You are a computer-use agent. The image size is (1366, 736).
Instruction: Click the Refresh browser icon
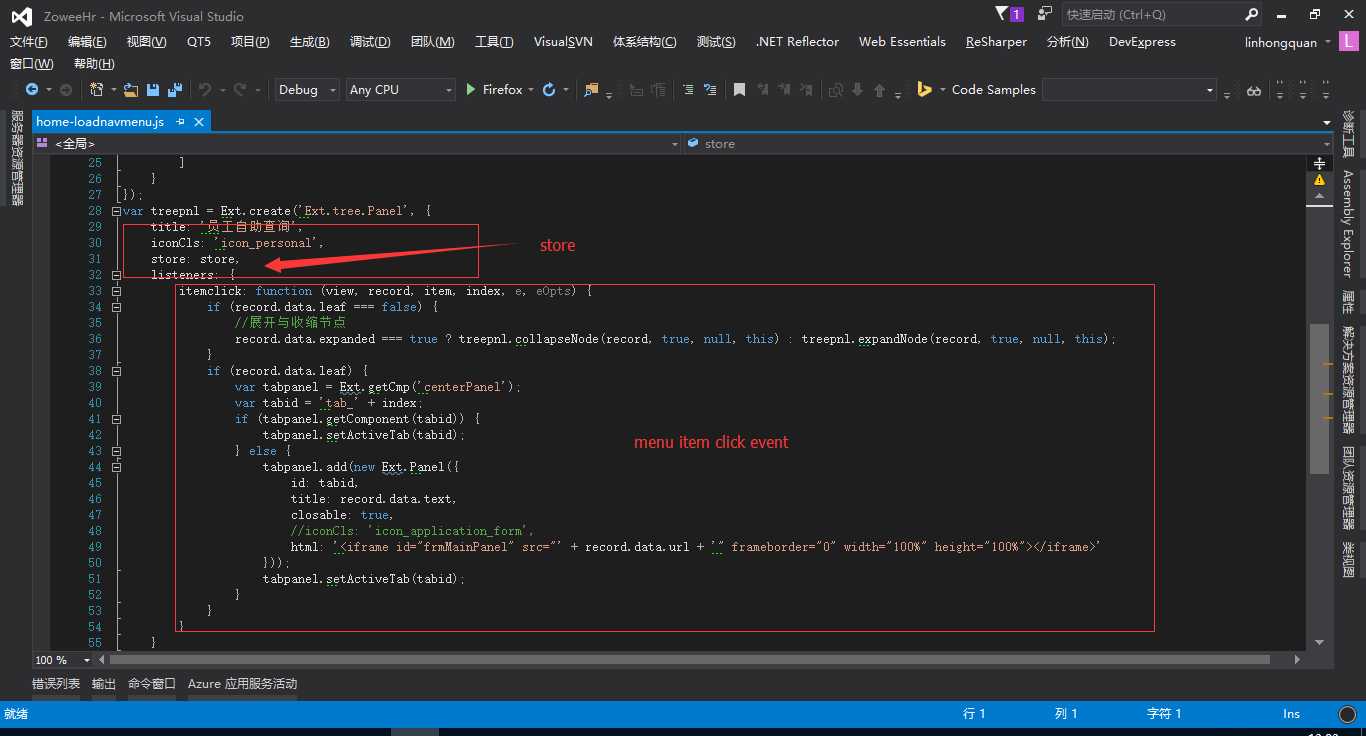point(549,90)
